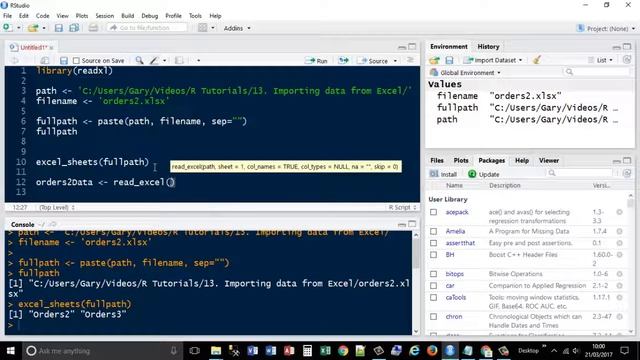Remove the acepack package
640x360 pixels.
pos(619,212)
